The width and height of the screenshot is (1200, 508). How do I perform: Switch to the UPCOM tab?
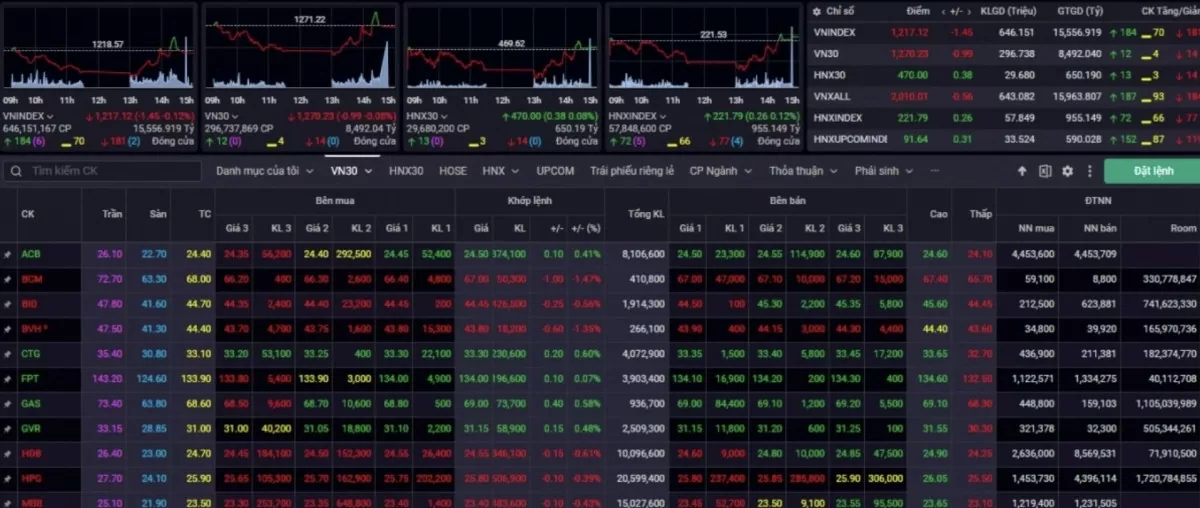[555, 171]
